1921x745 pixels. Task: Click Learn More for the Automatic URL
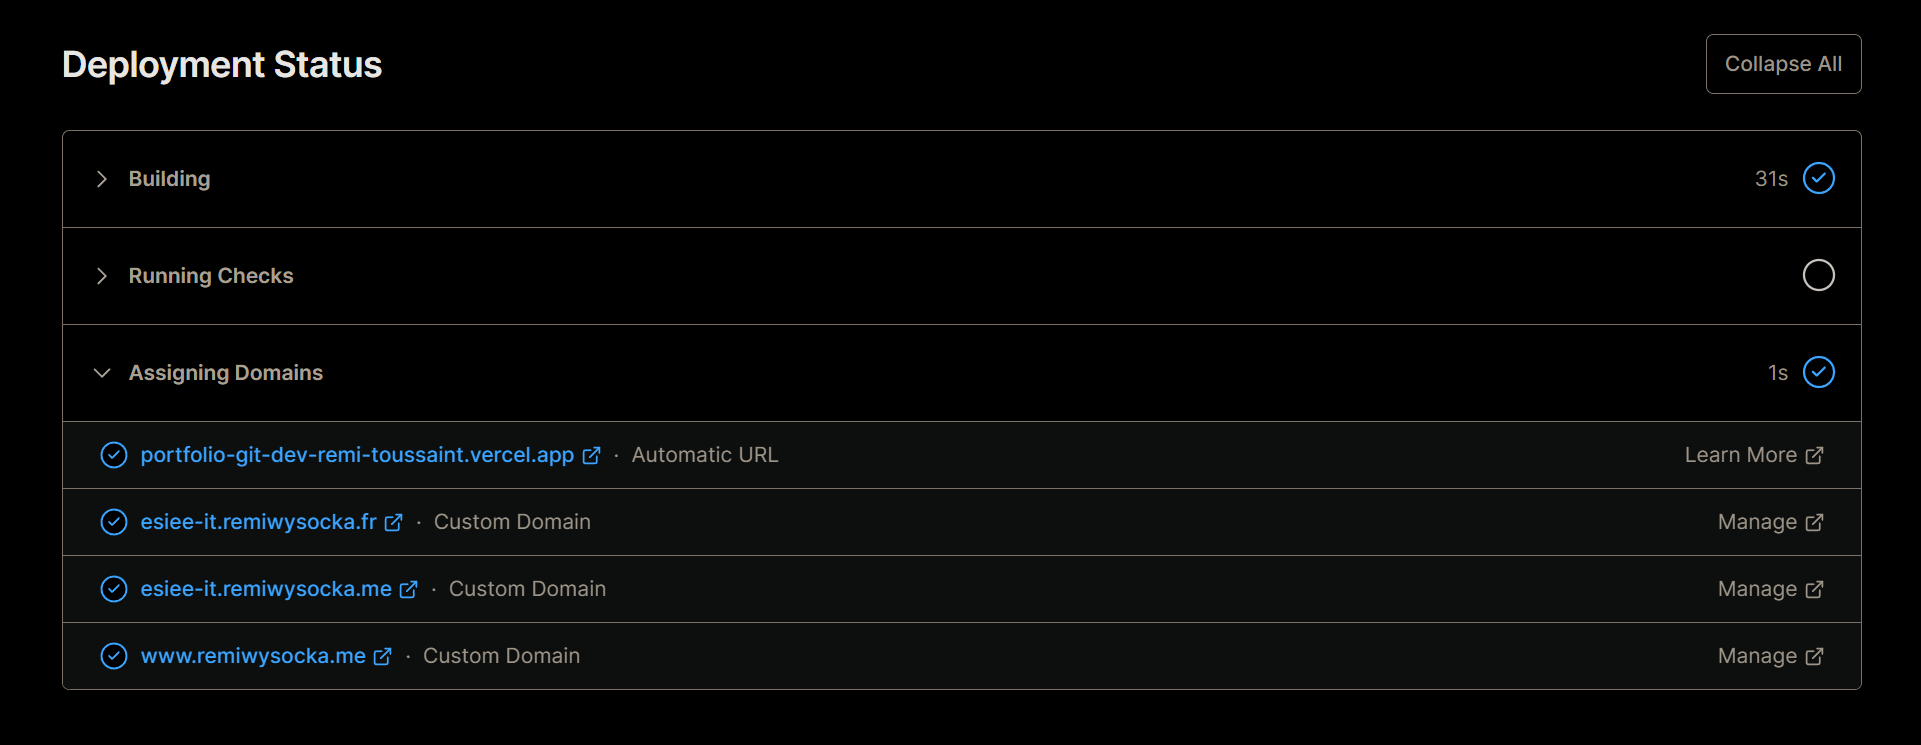[x=1753, y=455]
